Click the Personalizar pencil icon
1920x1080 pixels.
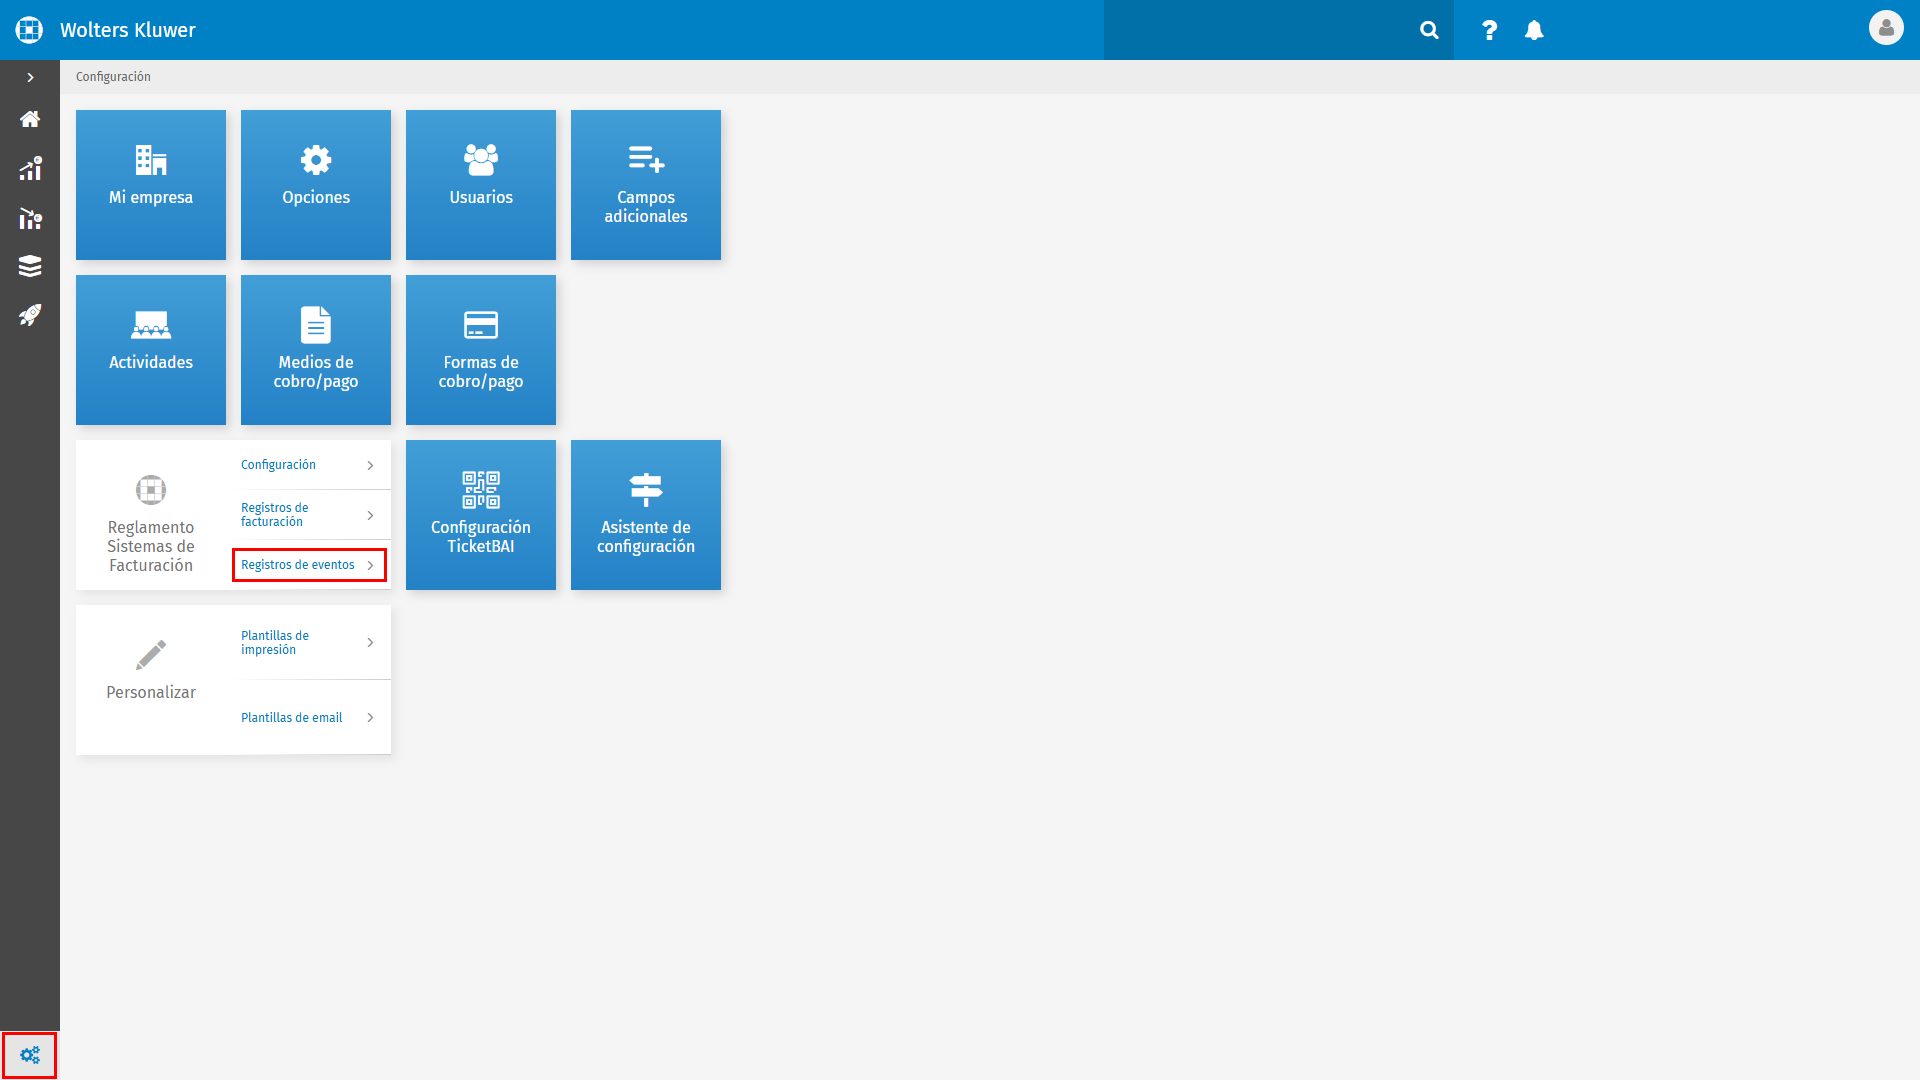[x=151, y=655]
